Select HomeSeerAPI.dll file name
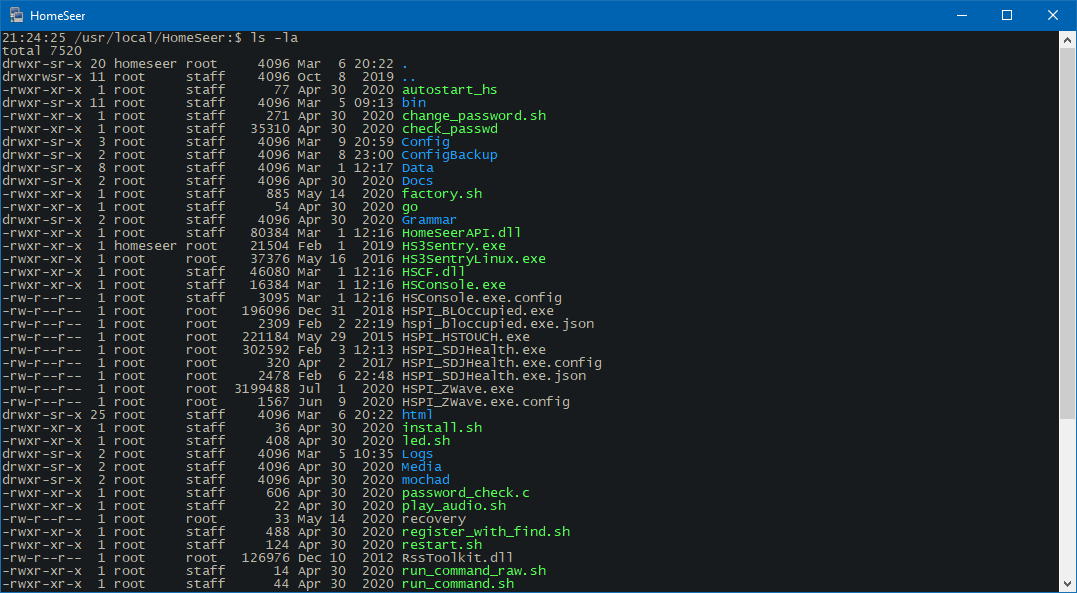This screenshot has height=593, width=1077. [x=462, y=233]
